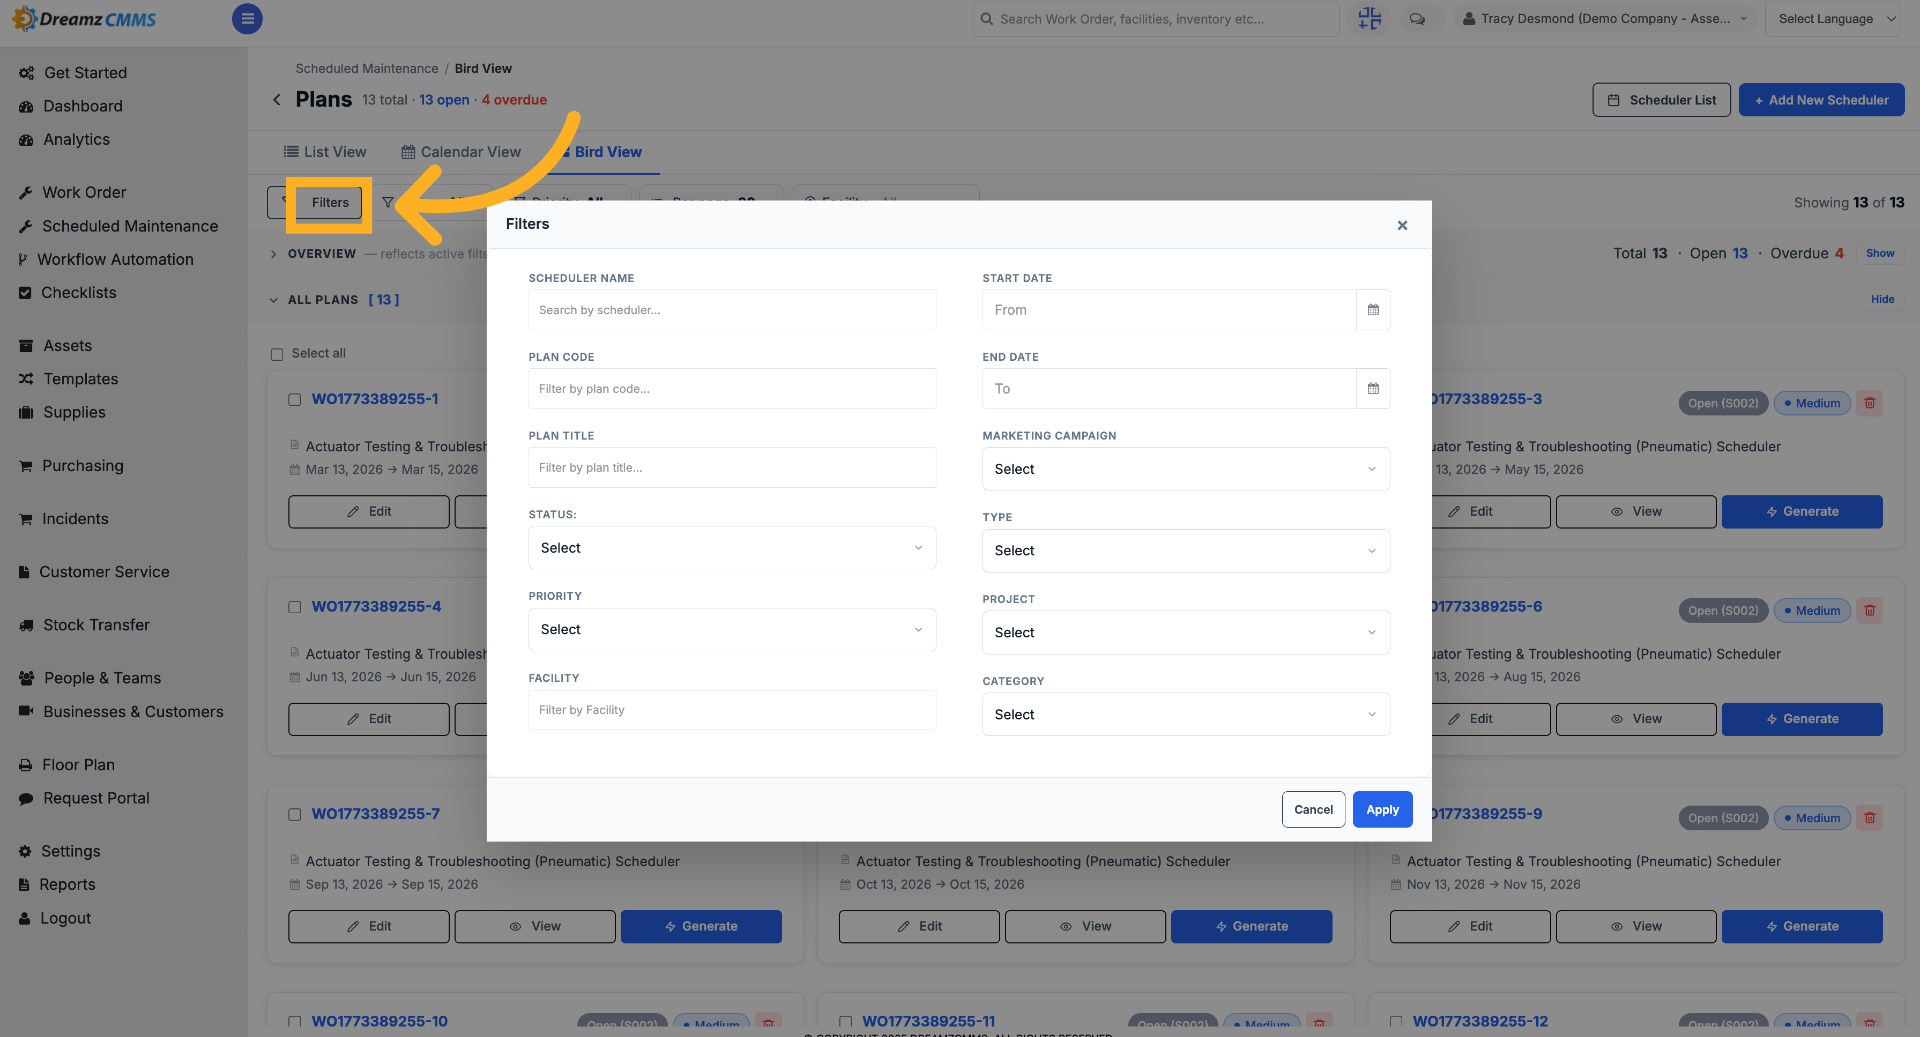Click the Show overview link

(x=1880, y=254)
